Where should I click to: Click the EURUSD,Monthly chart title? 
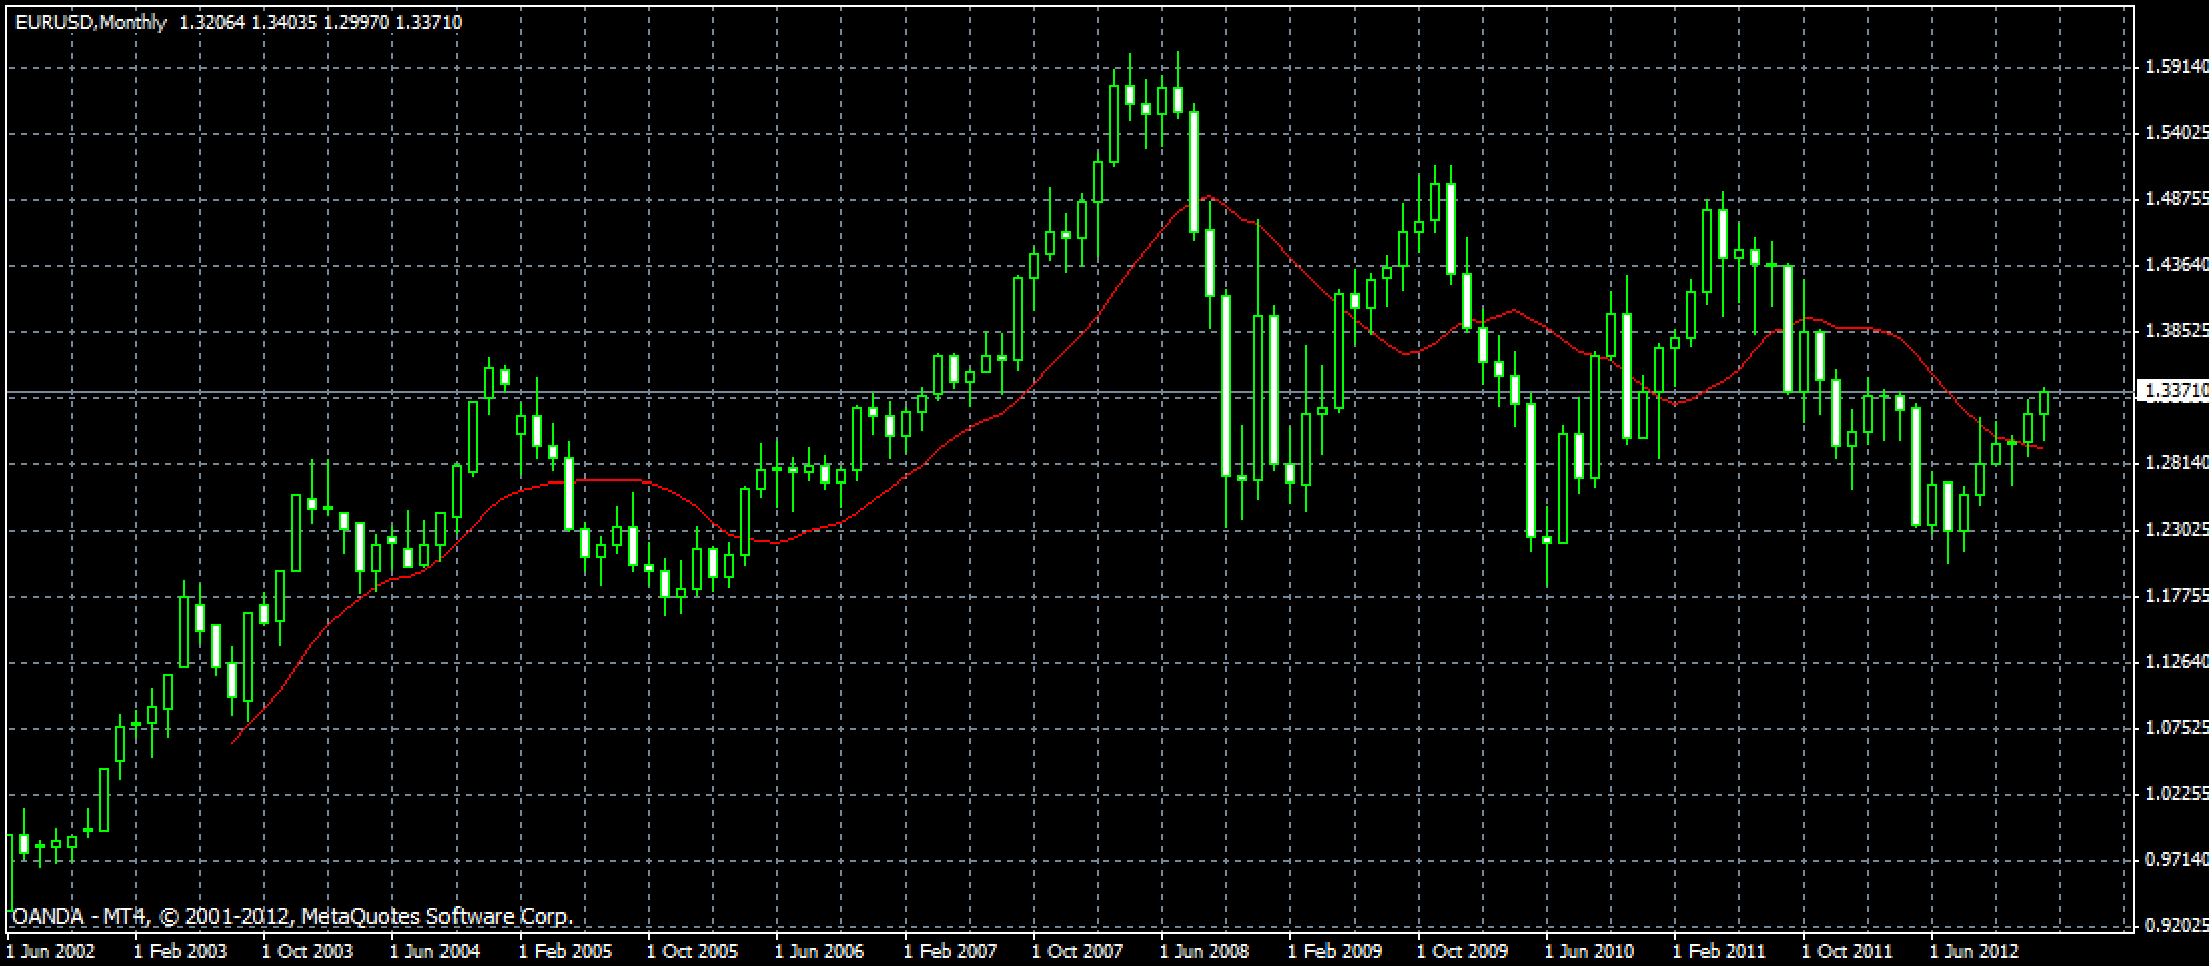[90, 22]
